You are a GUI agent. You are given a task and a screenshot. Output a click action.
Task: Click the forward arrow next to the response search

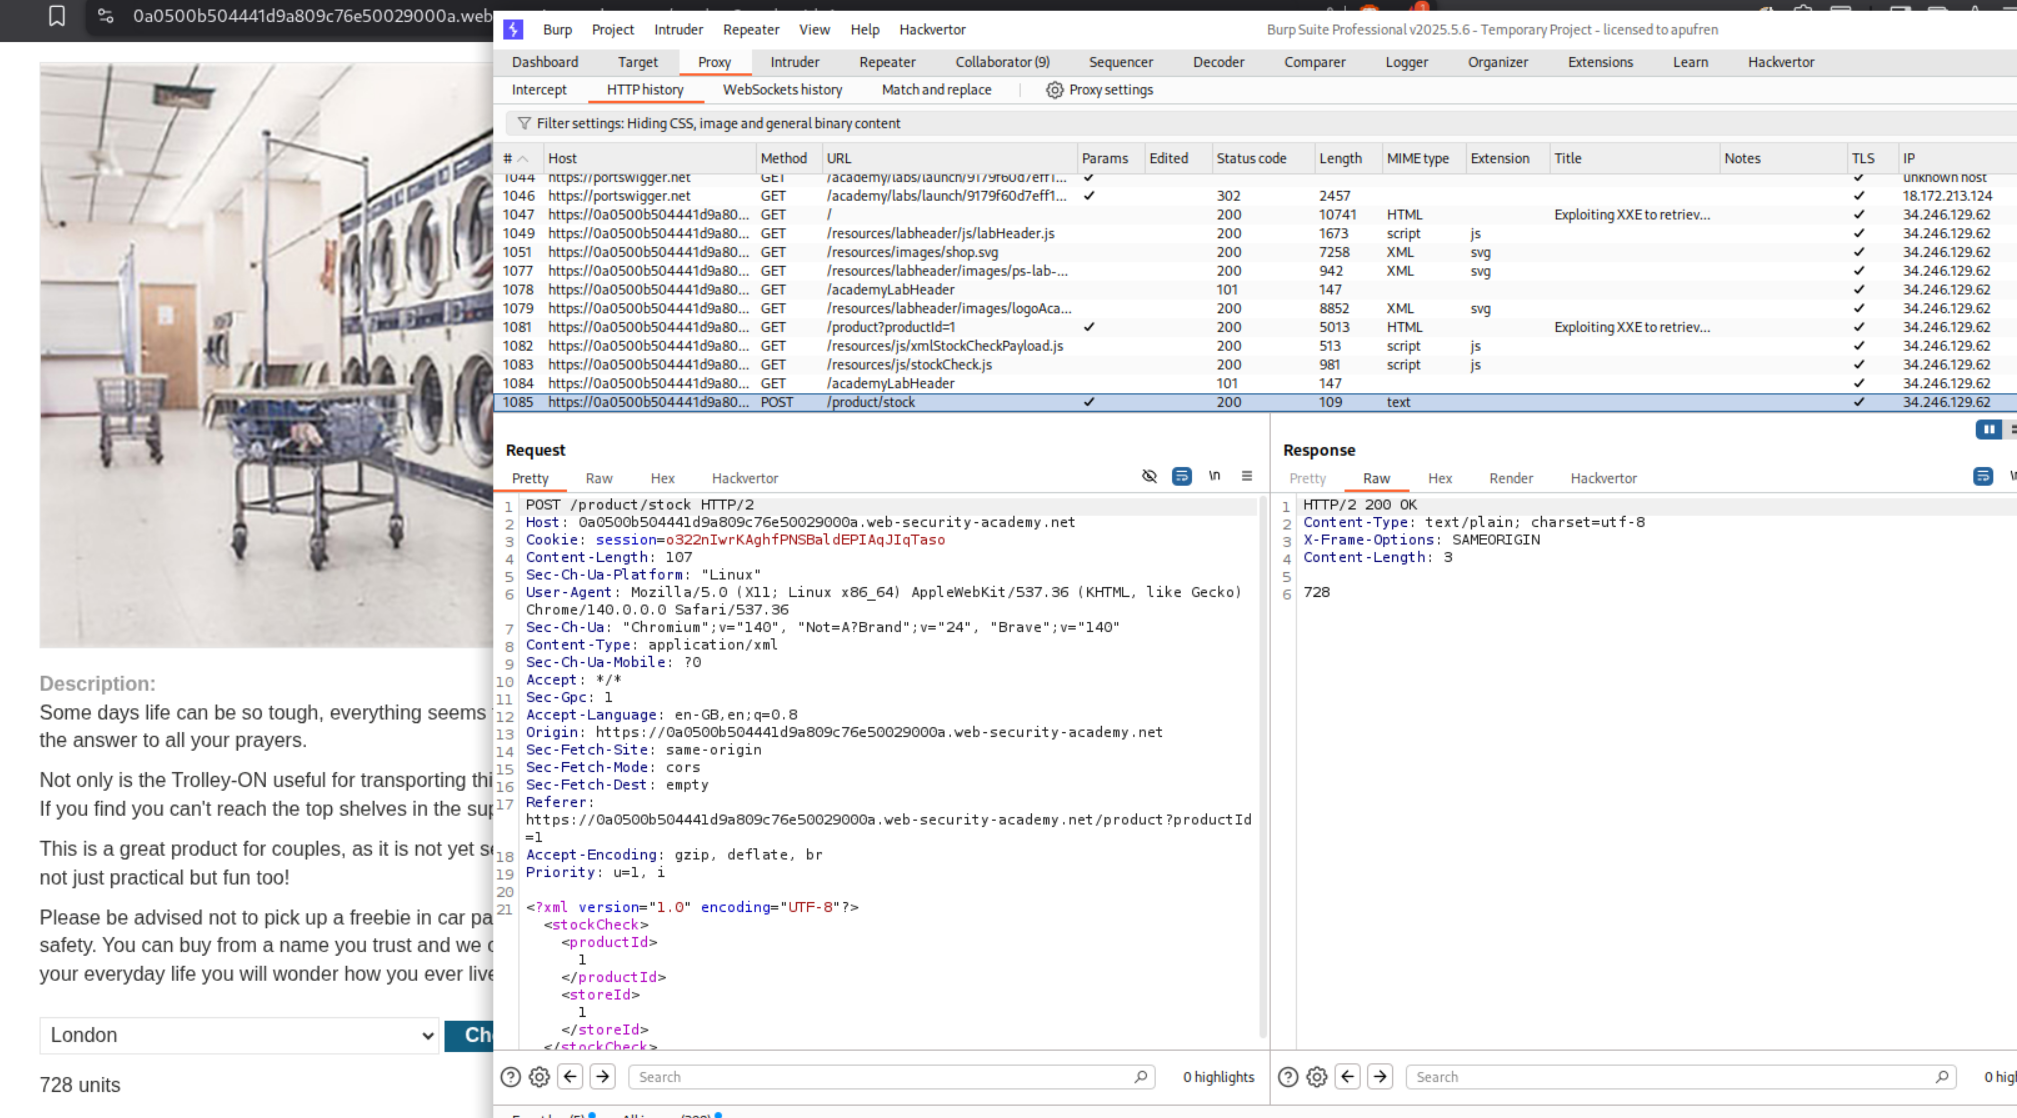(1380, 1077)
